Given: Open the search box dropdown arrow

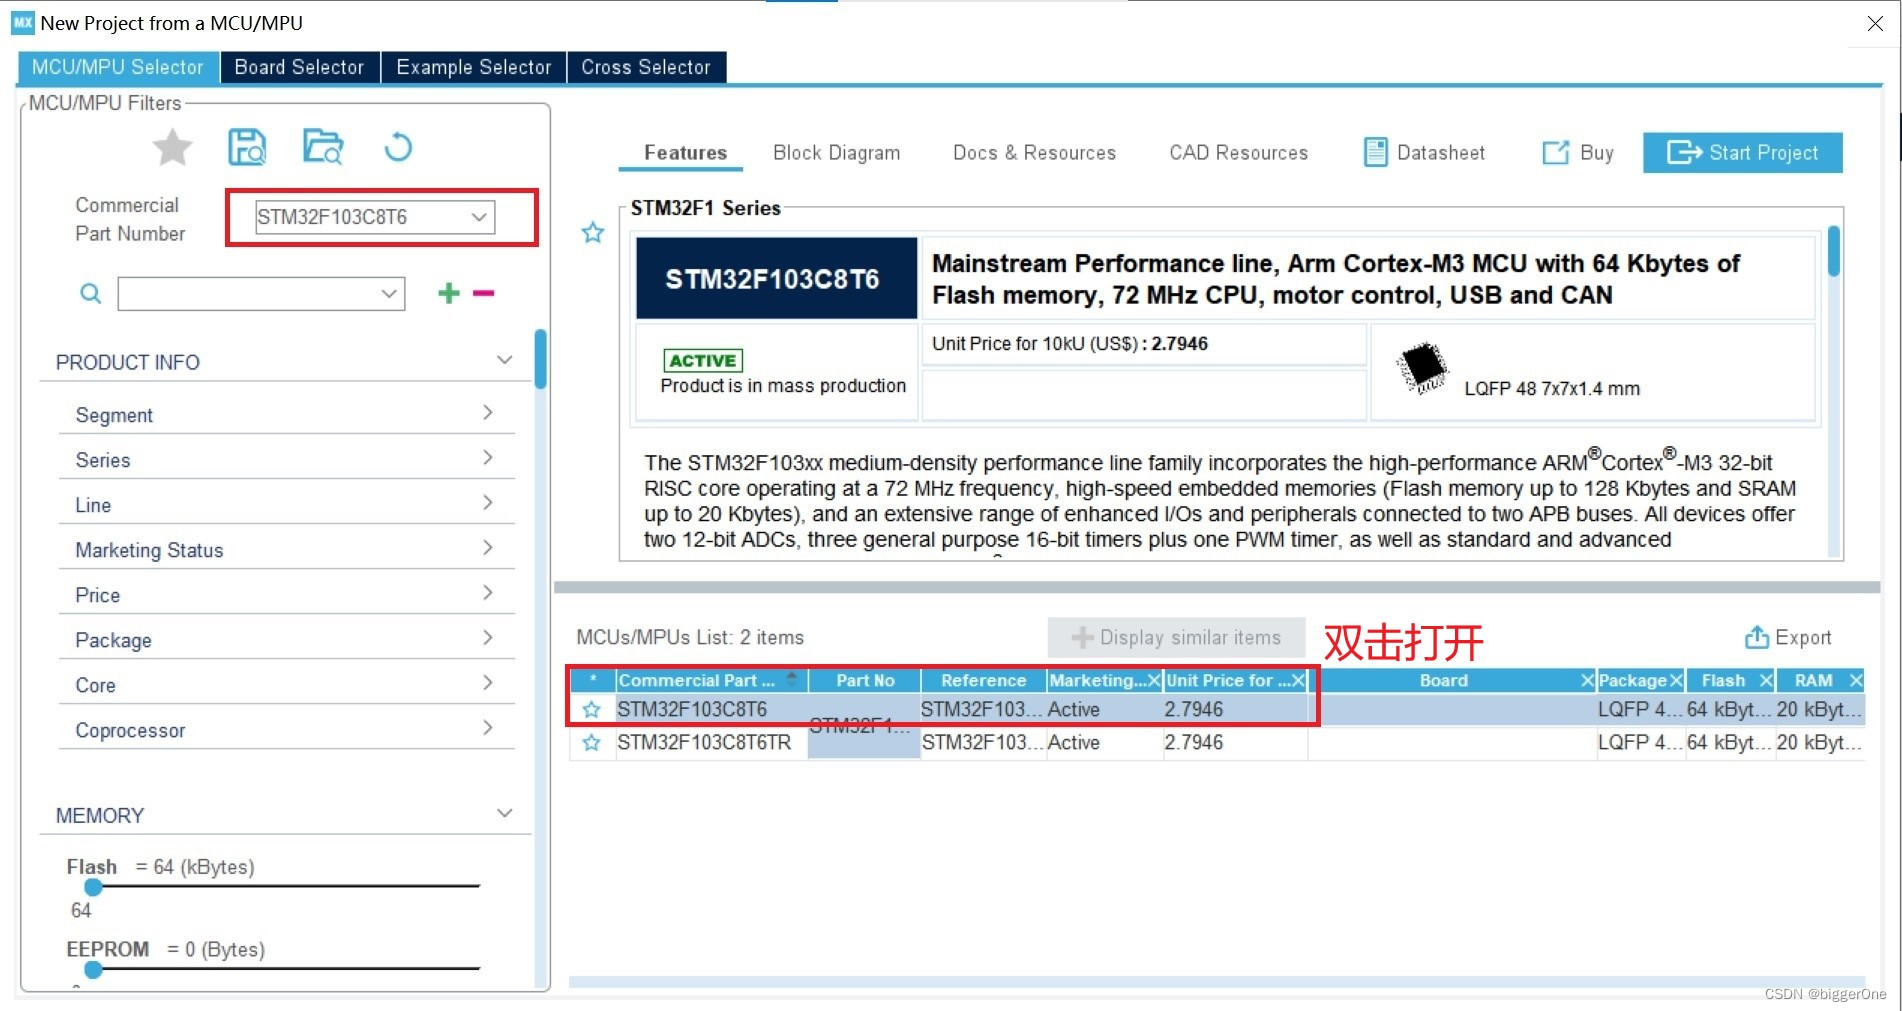Looking at the screenshot, I should coord(389,294).
